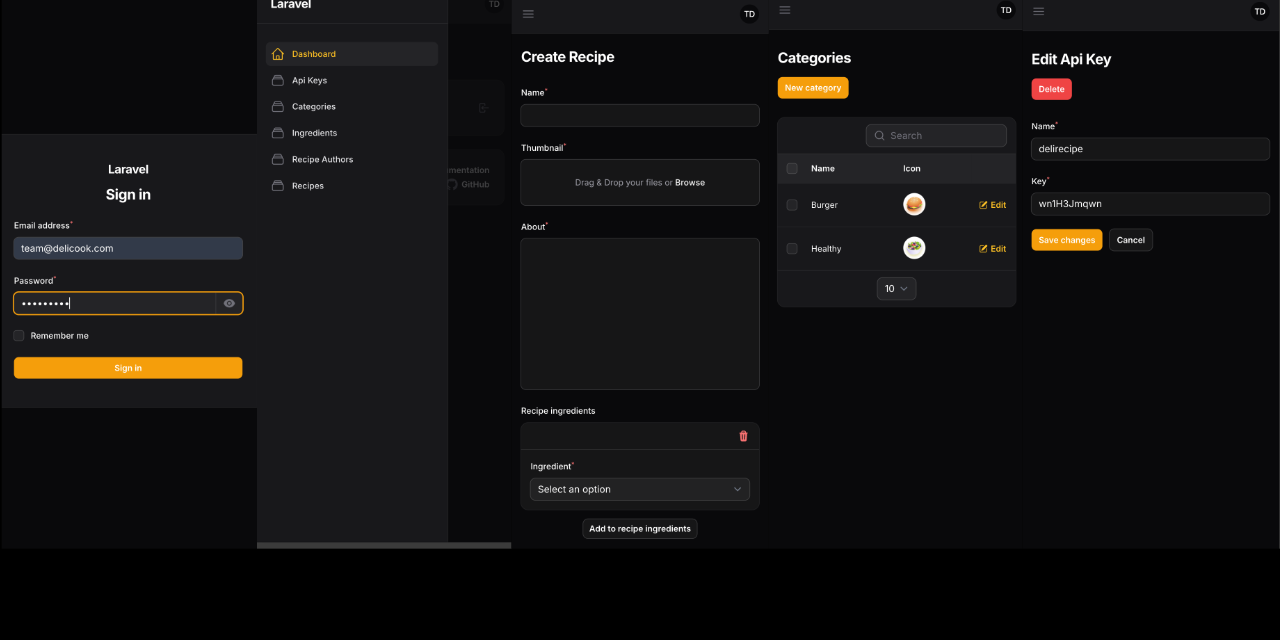Enable the Remember me checkbox

click(19, 336)
